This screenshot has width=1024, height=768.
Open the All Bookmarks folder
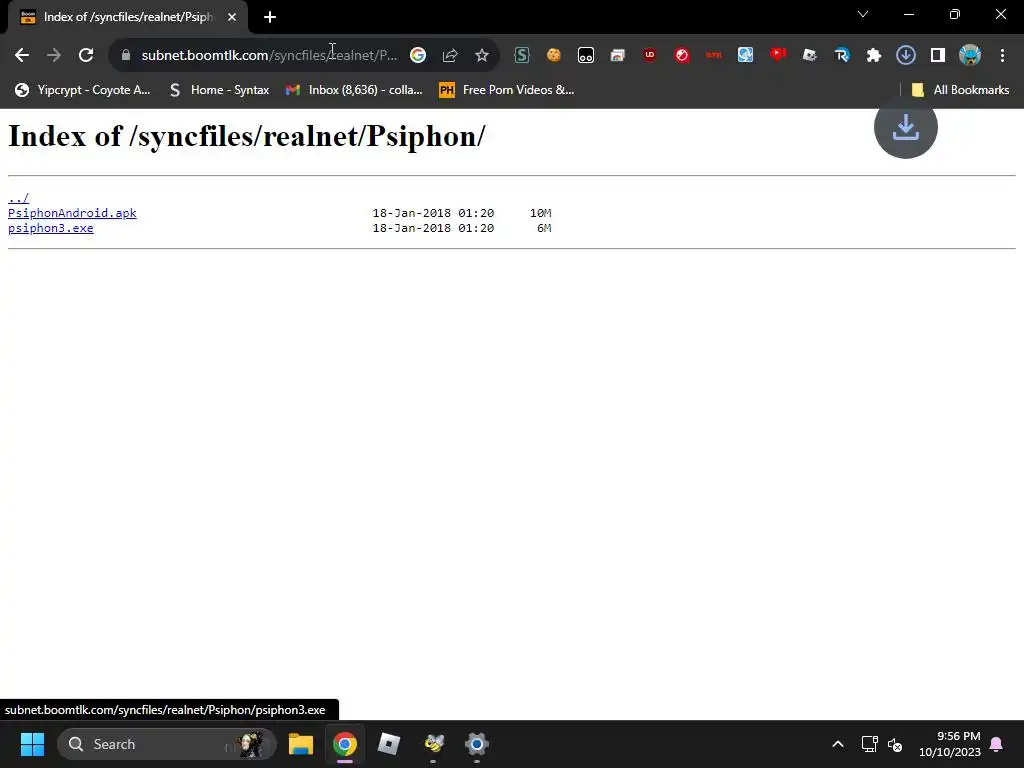coord(960,90)
